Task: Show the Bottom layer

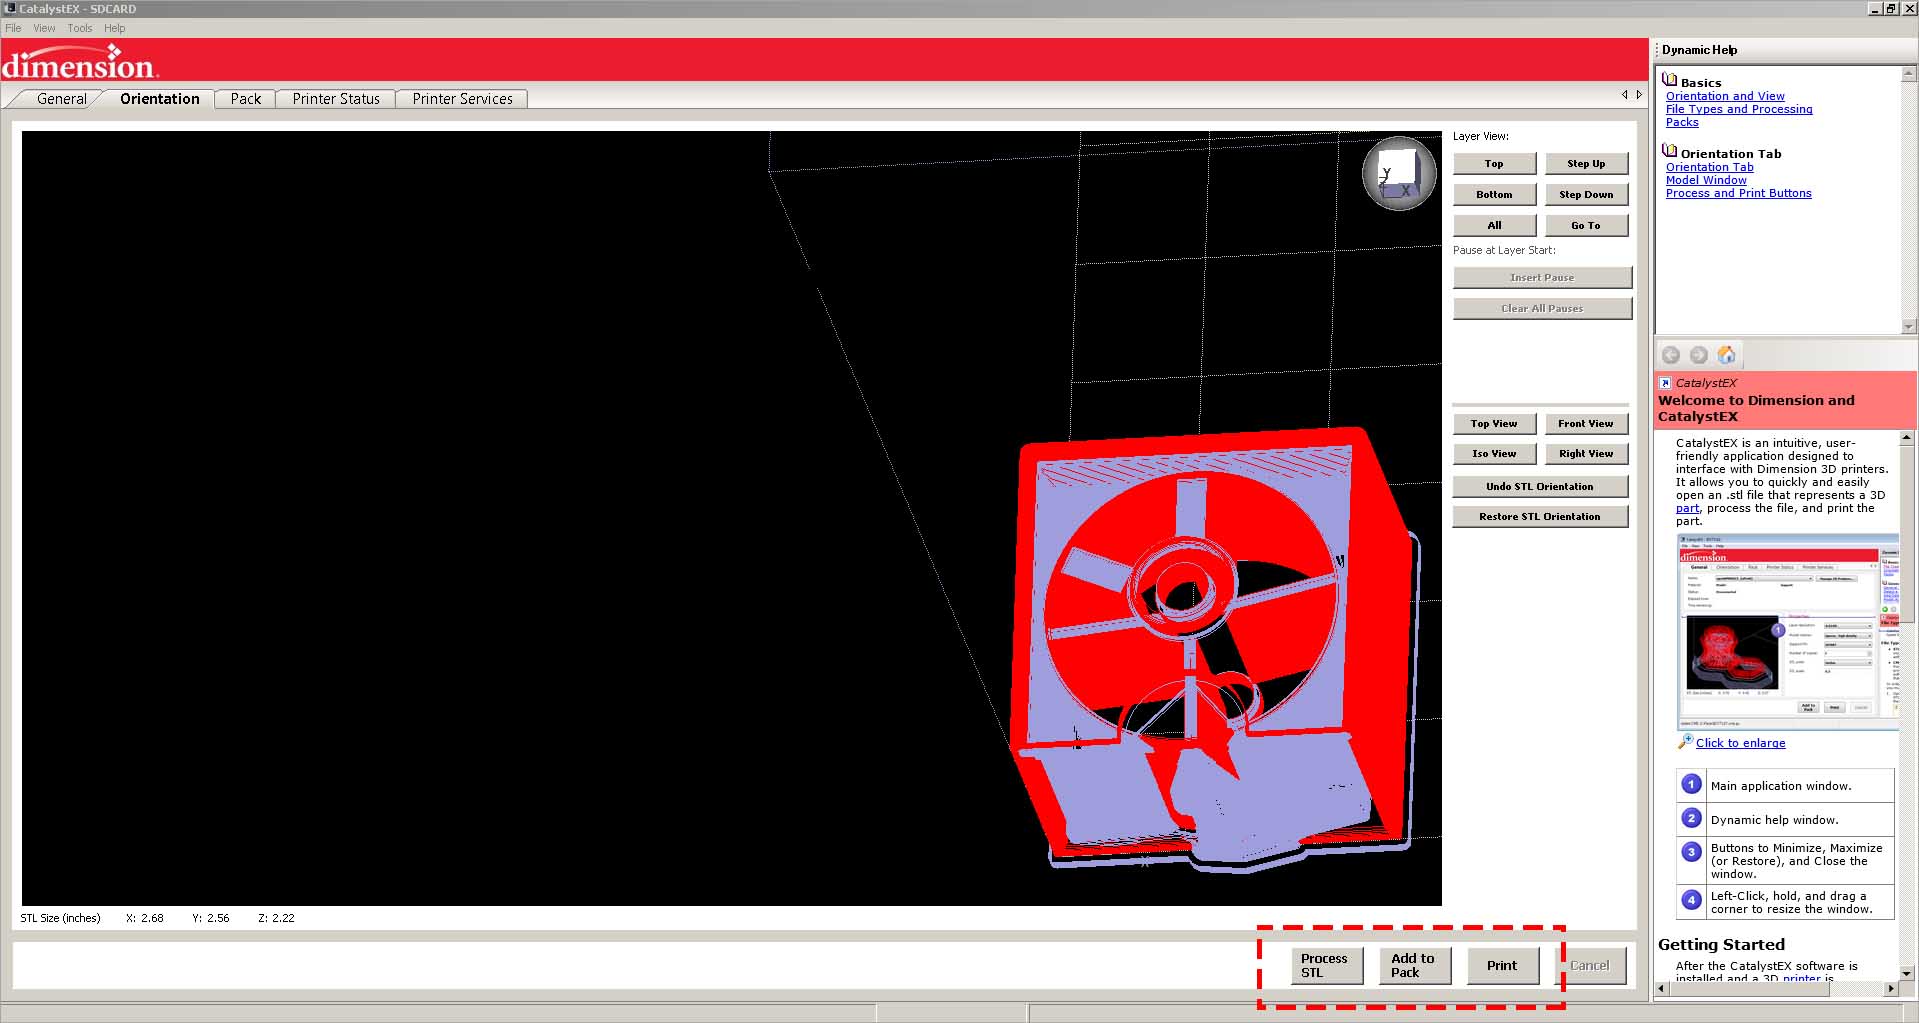Action: tap(1494, 195)
